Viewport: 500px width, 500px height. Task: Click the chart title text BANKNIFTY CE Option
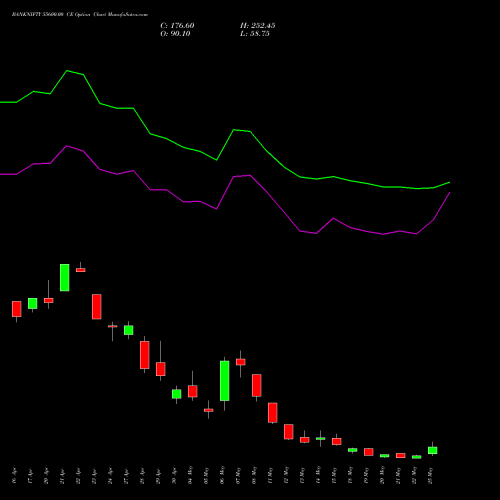tap(79, 14)
